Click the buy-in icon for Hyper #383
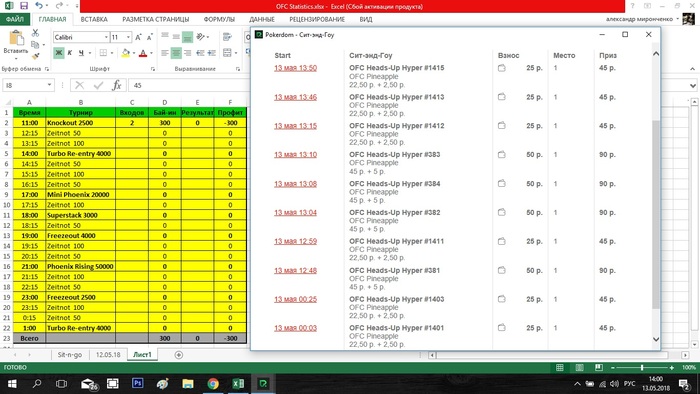700x394 pixels. 502,154
